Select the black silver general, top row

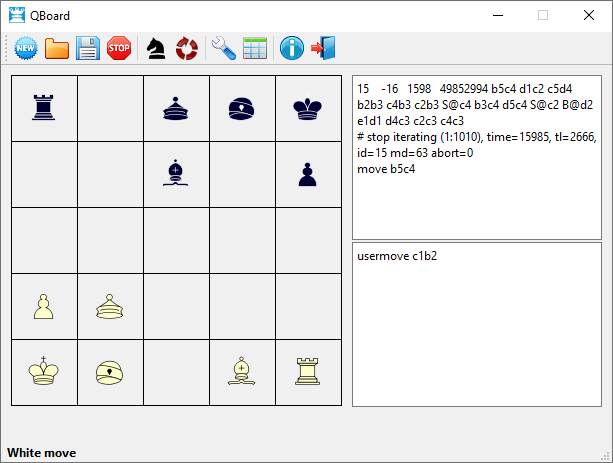176,108
